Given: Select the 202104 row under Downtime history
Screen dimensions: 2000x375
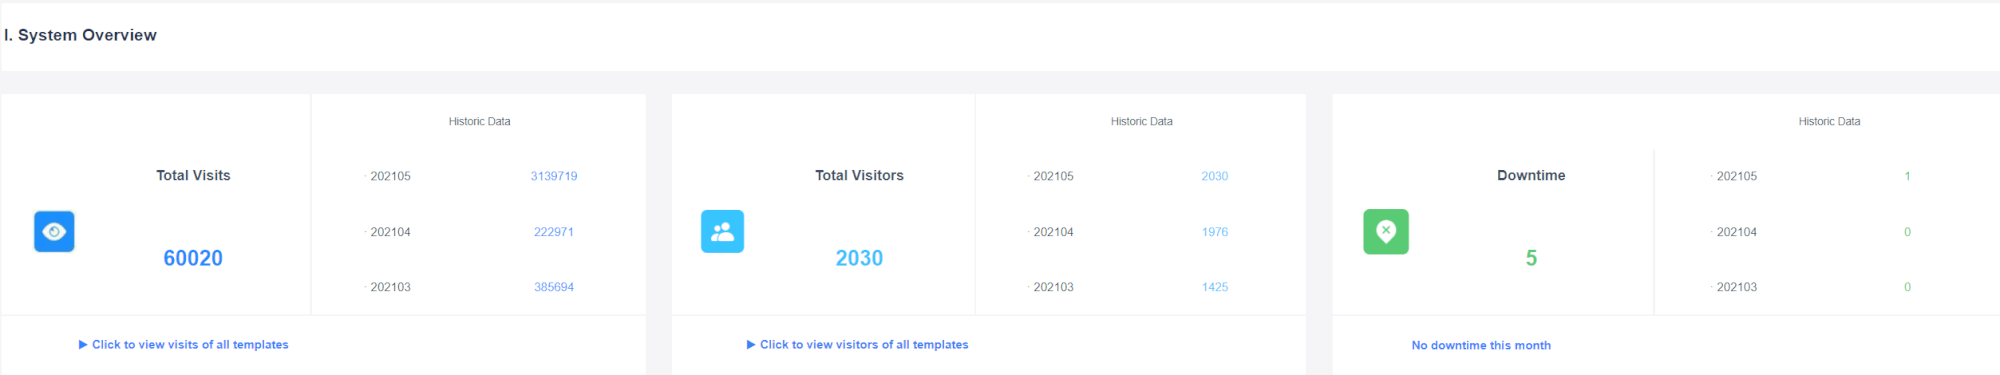Looking at the screenshot, I should 1827,232.
